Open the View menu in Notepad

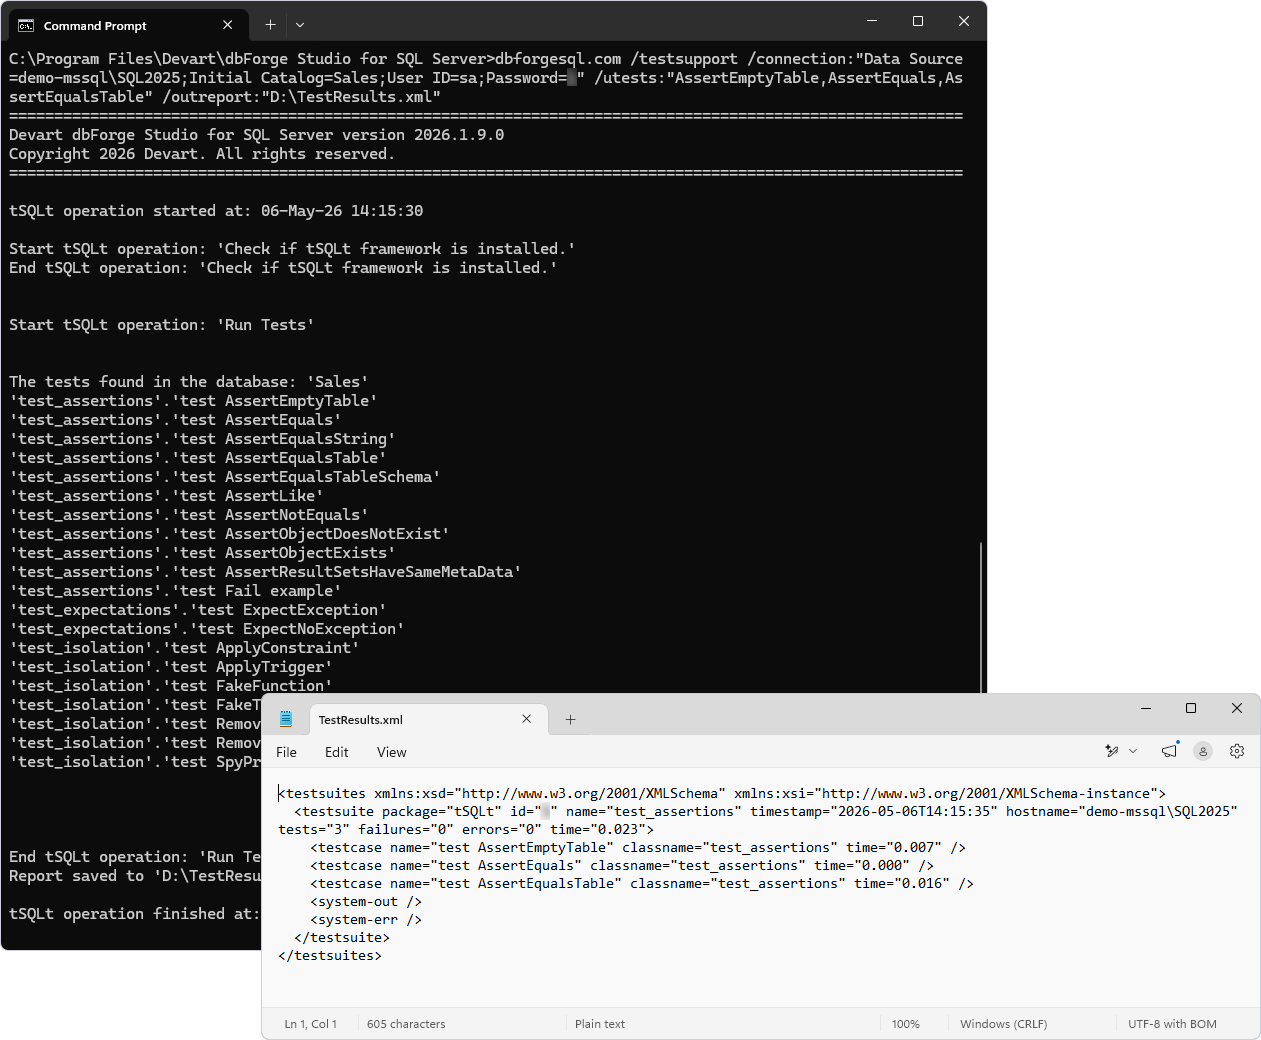pyautogui.click(x=392, y=752)
